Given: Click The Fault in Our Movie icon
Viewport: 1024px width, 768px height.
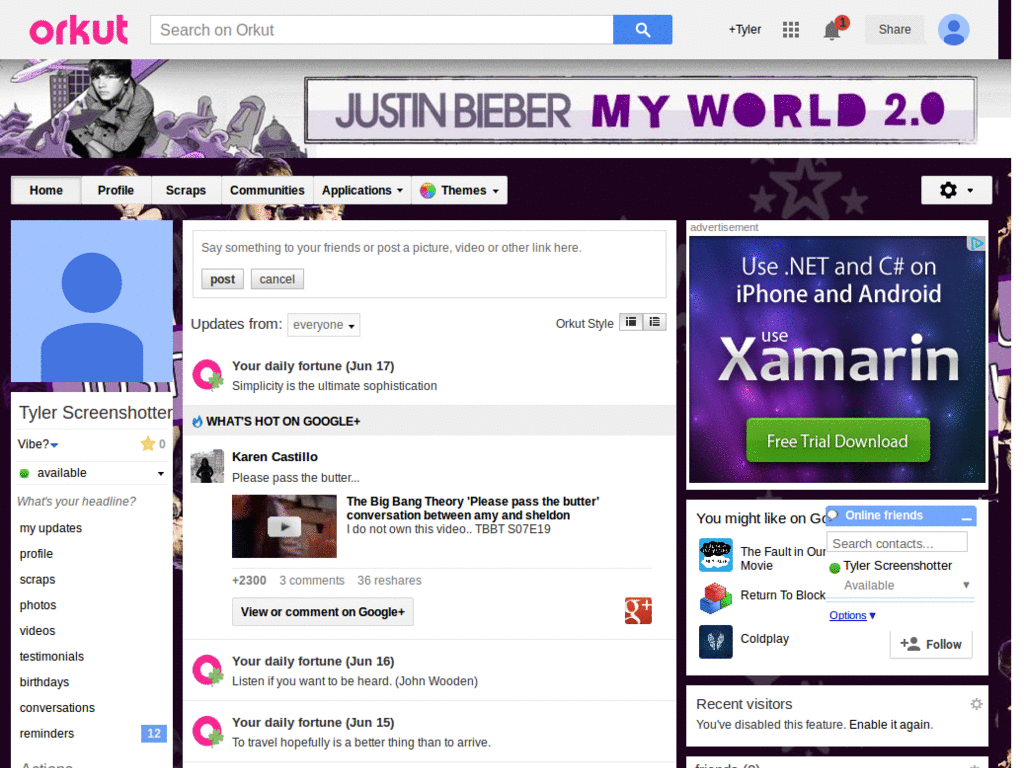Looking at the screenshot, I should point(716,555).
